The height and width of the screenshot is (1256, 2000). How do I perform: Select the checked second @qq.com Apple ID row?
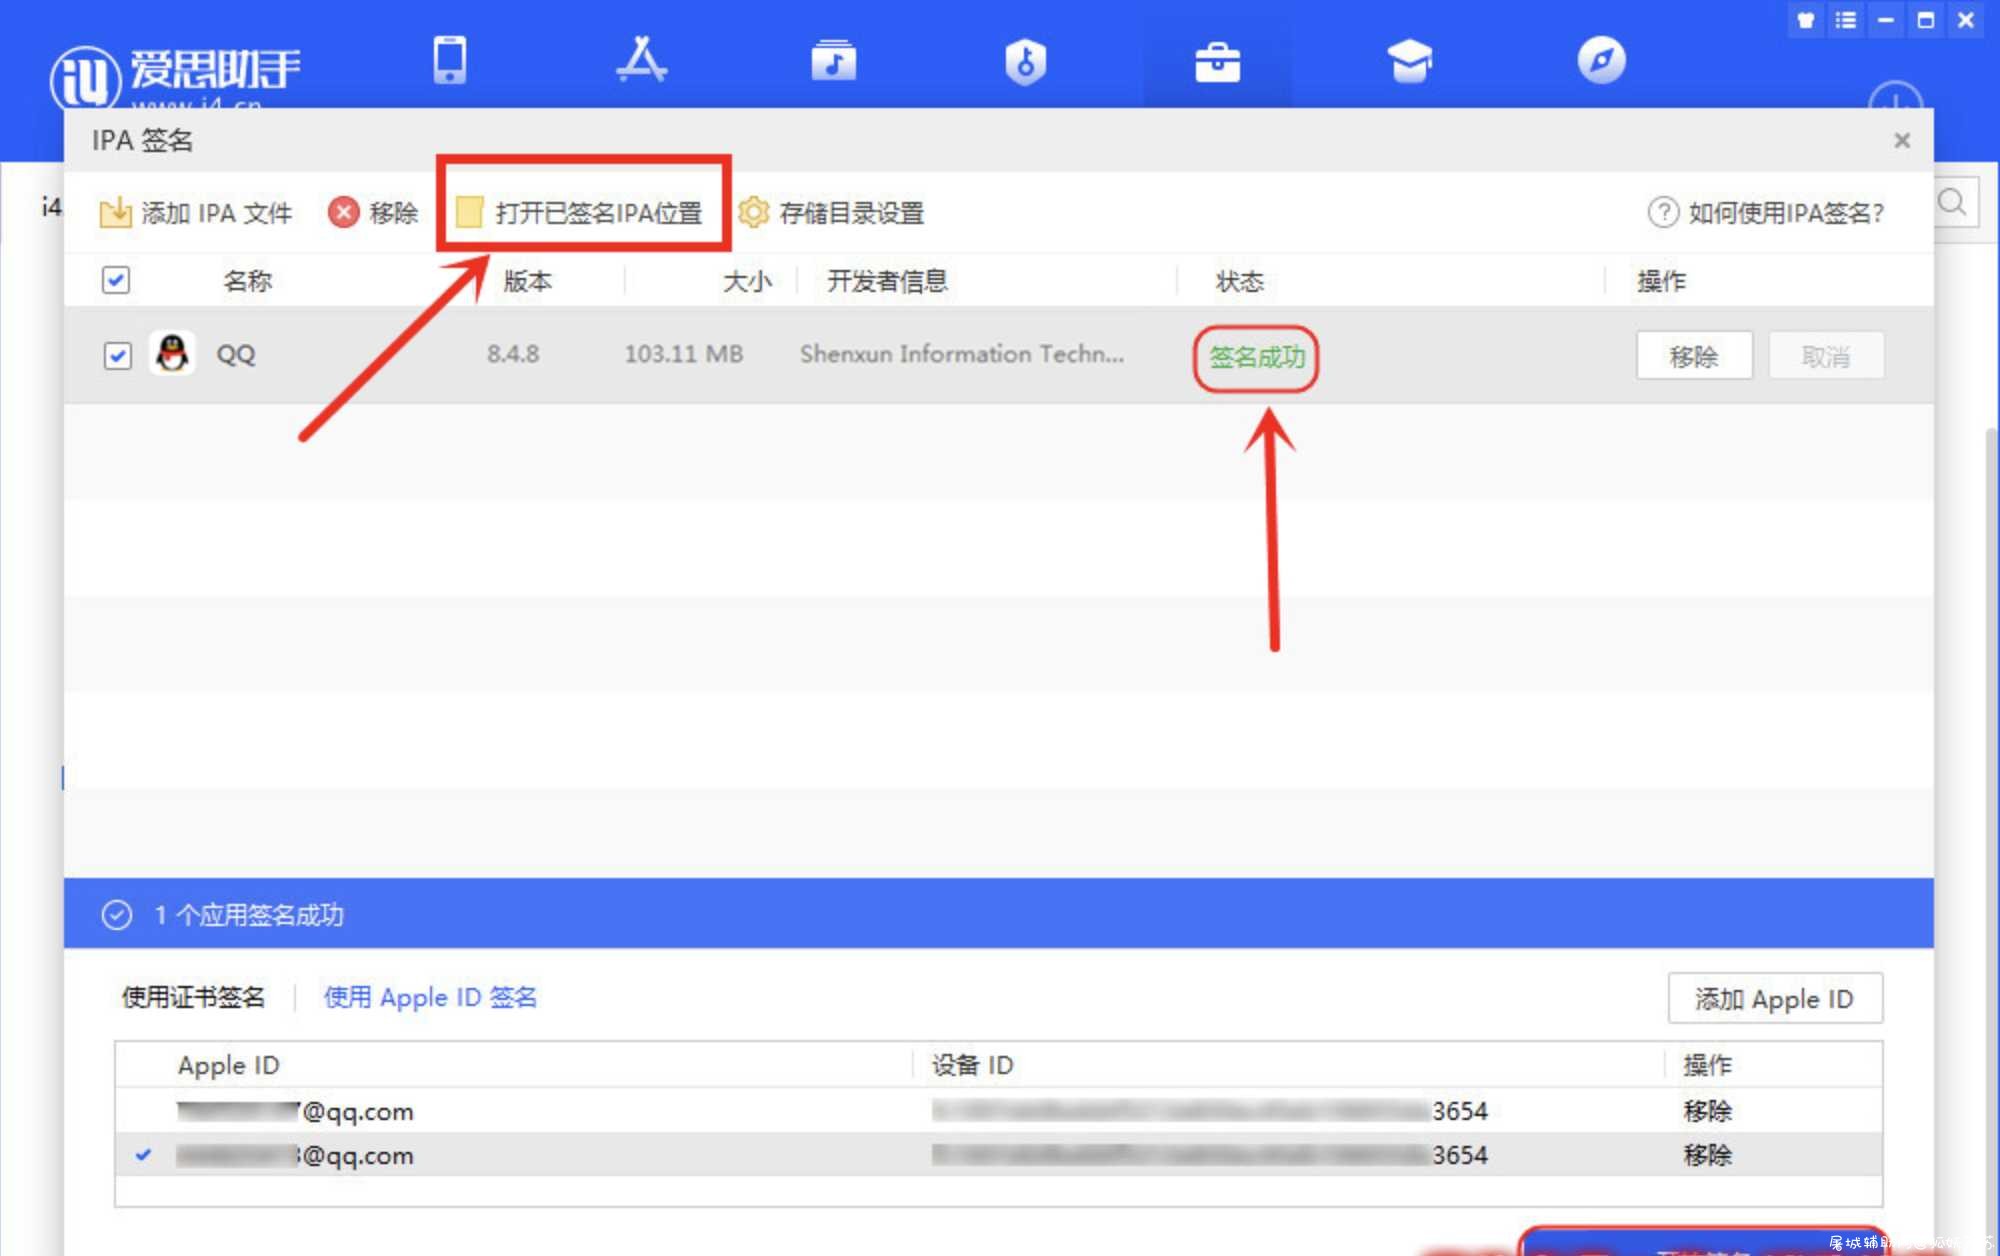[x=998, y=1155]
